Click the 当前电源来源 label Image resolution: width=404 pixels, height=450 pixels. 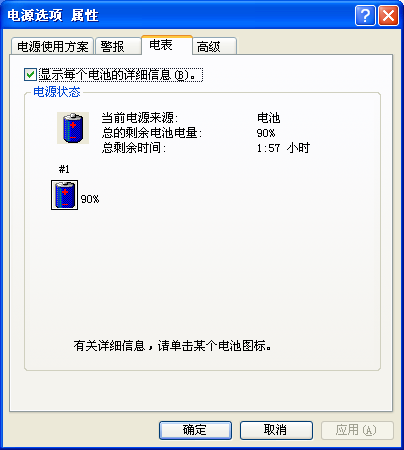pos(140,118)
